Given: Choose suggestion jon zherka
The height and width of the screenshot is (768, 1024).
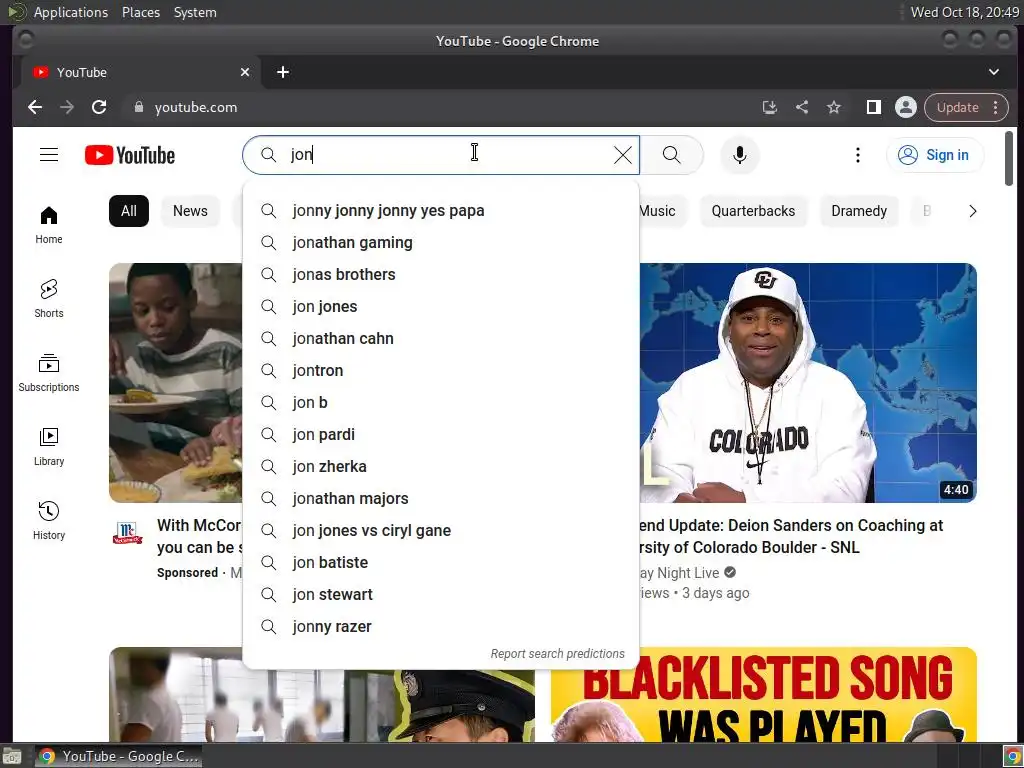Looking at the screenshot, I should pos(441,467).
